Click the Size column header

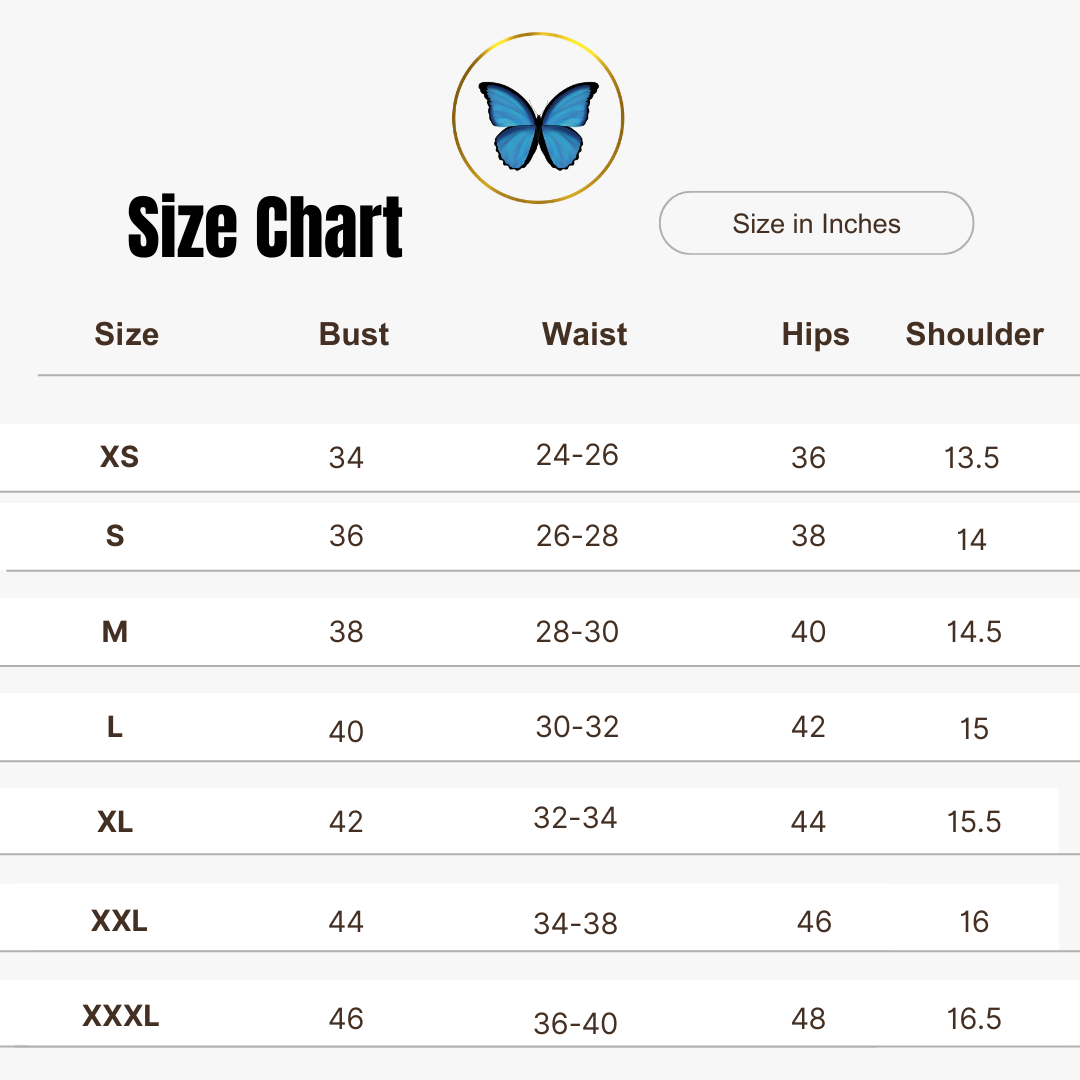click(x=126, y=334)
